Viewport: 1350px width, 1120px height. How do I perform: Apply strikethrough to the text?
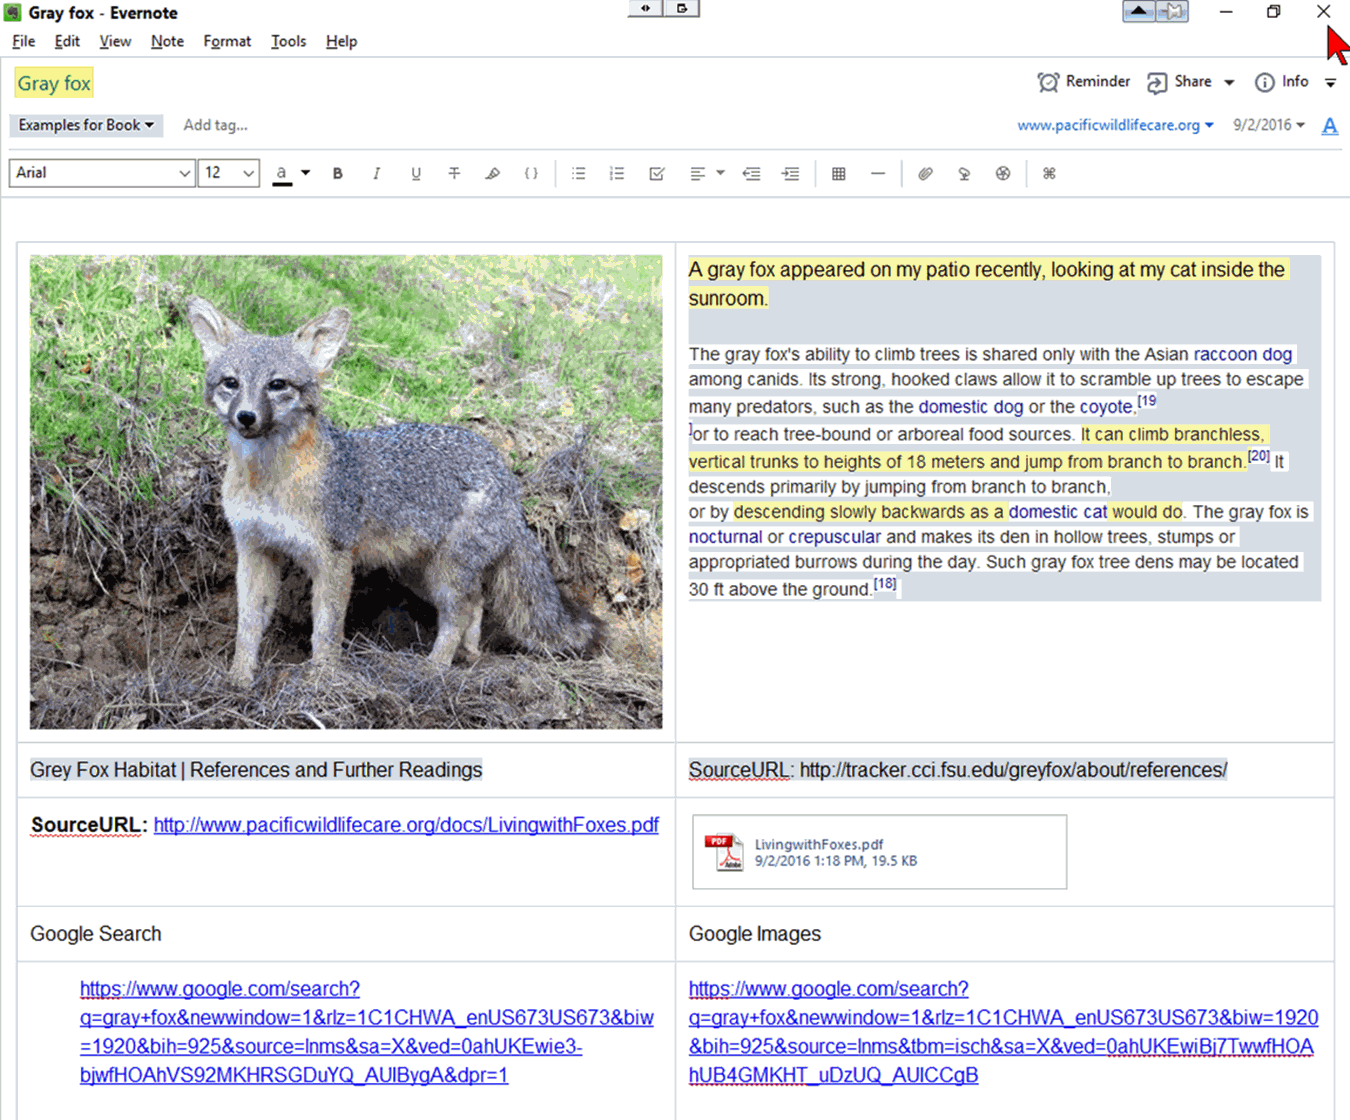point(454,174)
